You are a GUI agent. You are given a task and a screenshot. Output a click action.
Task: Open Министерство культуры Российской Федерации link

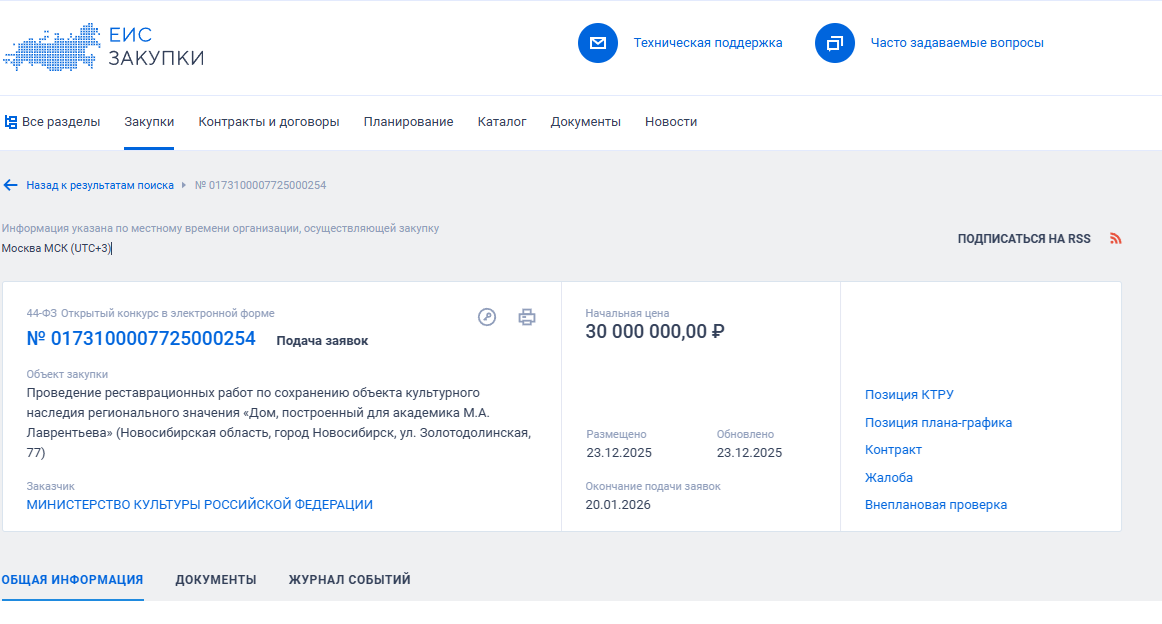pyautogui.click(x=200, y=505)
